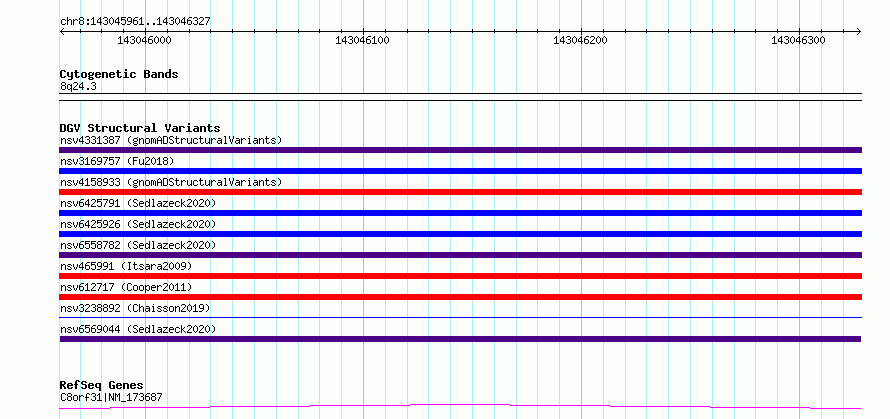The image size is (890, 419).
Task: Click the blue bar under nsv3169757
Action: 460,171
